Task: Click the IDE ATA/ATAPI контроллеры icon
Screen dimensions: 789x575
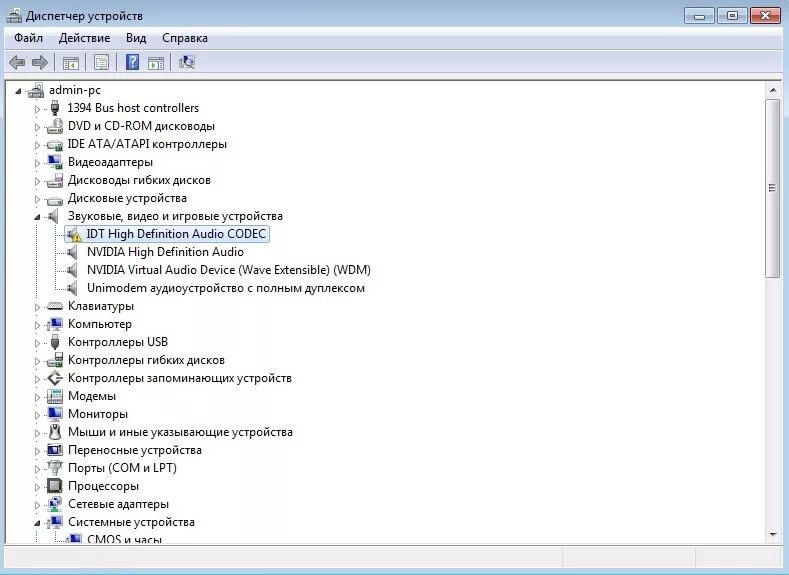Action: (x=54, y=145)
